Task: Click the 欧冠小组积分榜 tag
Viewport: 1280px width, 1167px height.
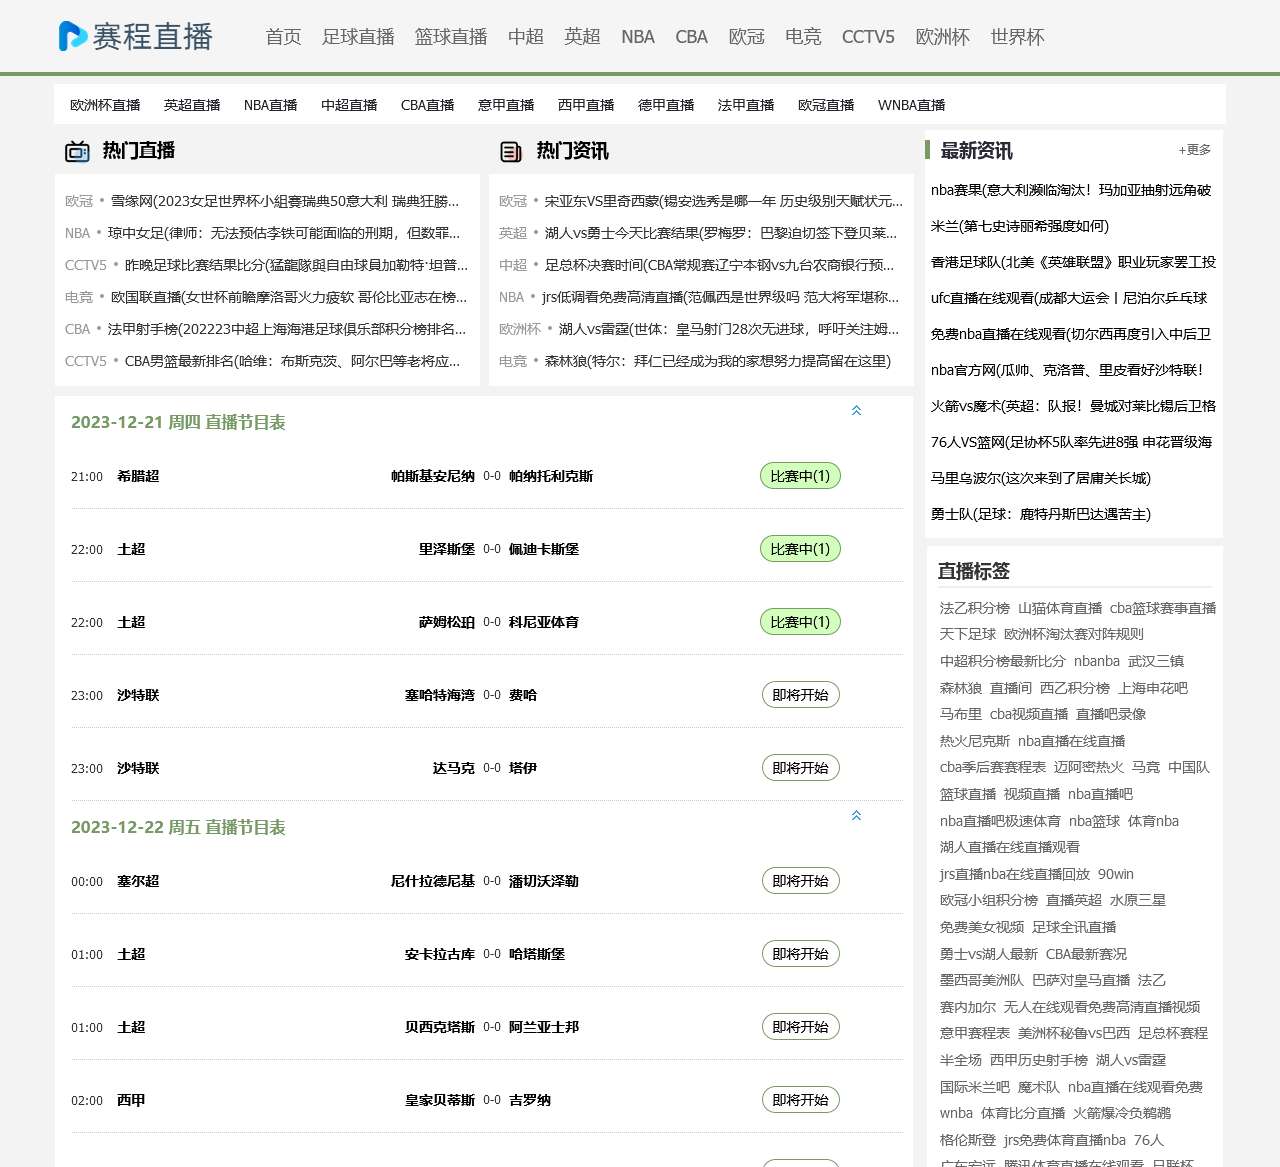Action: point(989,900)
